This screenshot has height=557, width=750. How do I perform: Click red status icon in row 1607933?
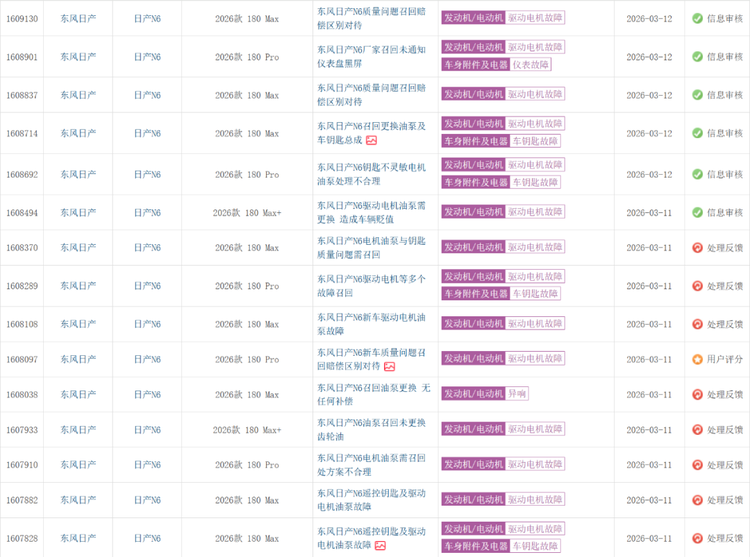pyautogui.click(x=697, y=430)
